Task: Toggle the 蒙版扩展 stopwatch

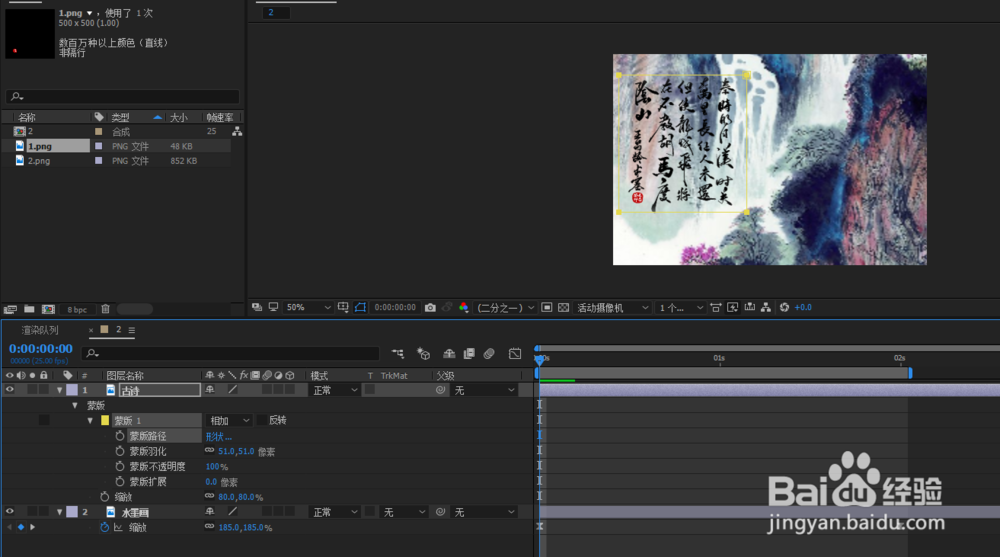Action: pyautogui.click(x=120, y=482)
